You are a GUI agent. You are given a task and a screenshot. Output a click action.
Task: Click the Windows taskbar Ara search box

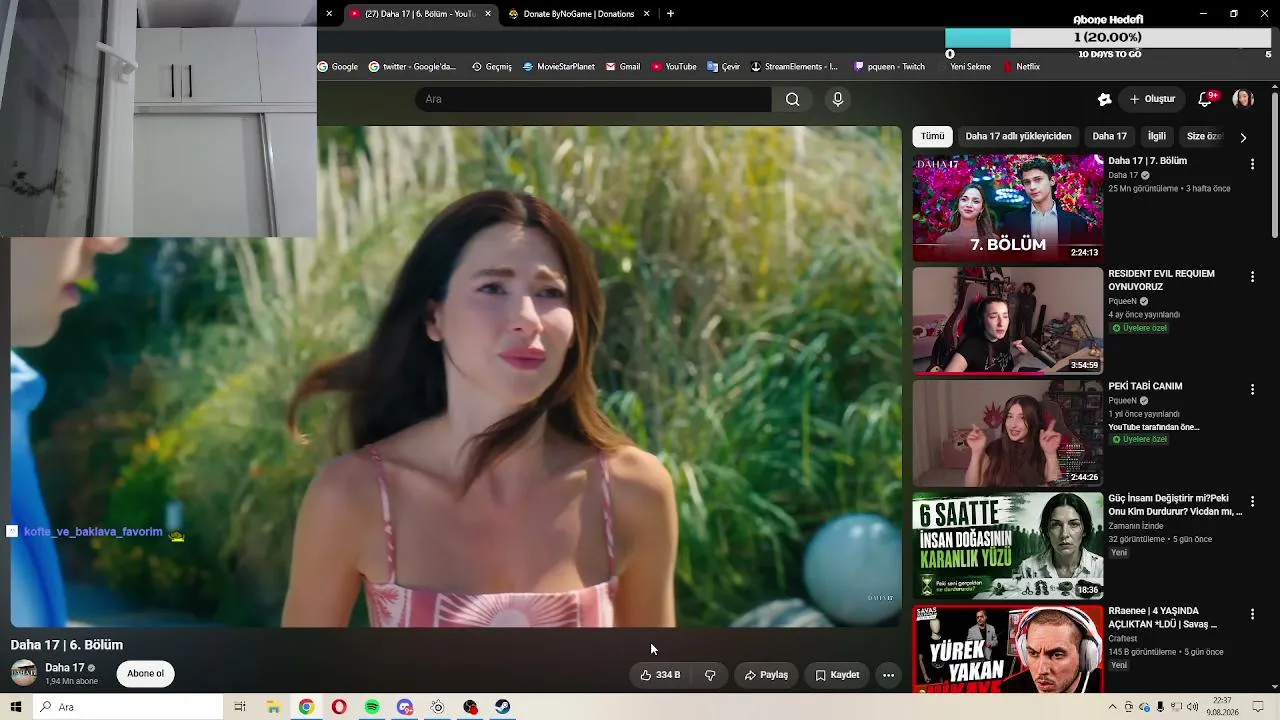(x=128, y=707)
